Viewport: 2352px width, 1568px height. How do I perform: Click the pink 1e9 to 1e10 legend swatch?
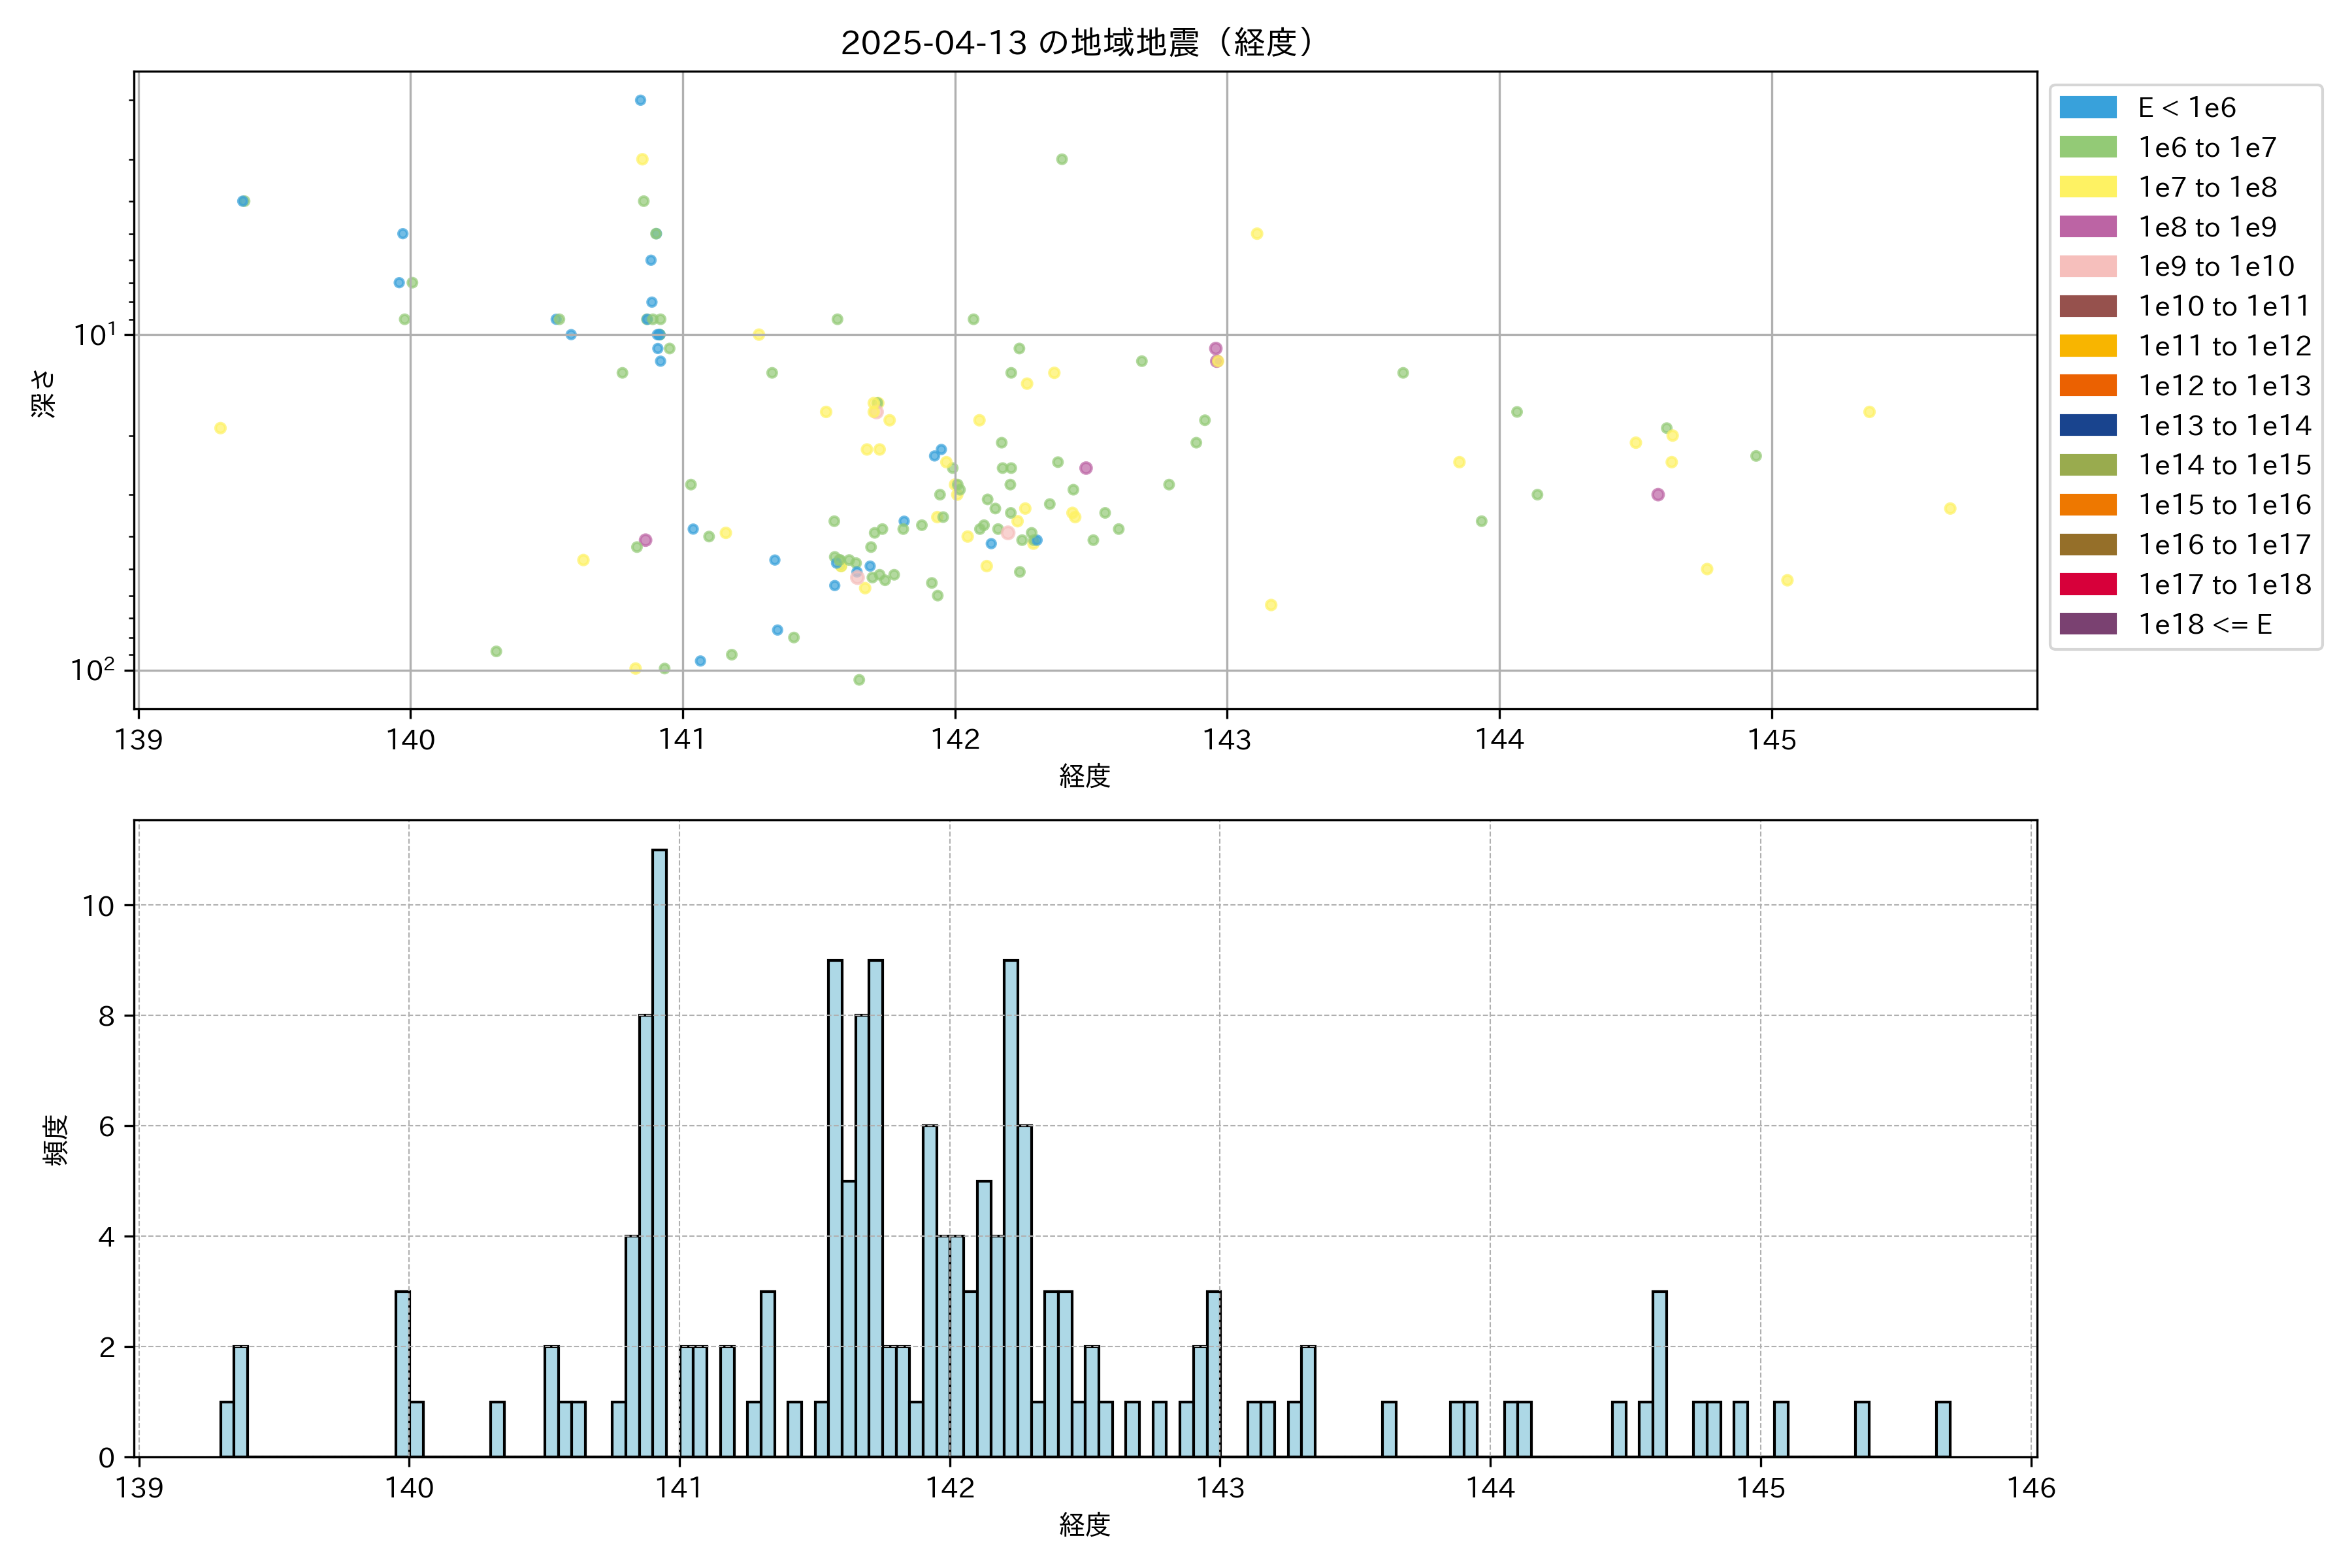tap(2088, 267)
